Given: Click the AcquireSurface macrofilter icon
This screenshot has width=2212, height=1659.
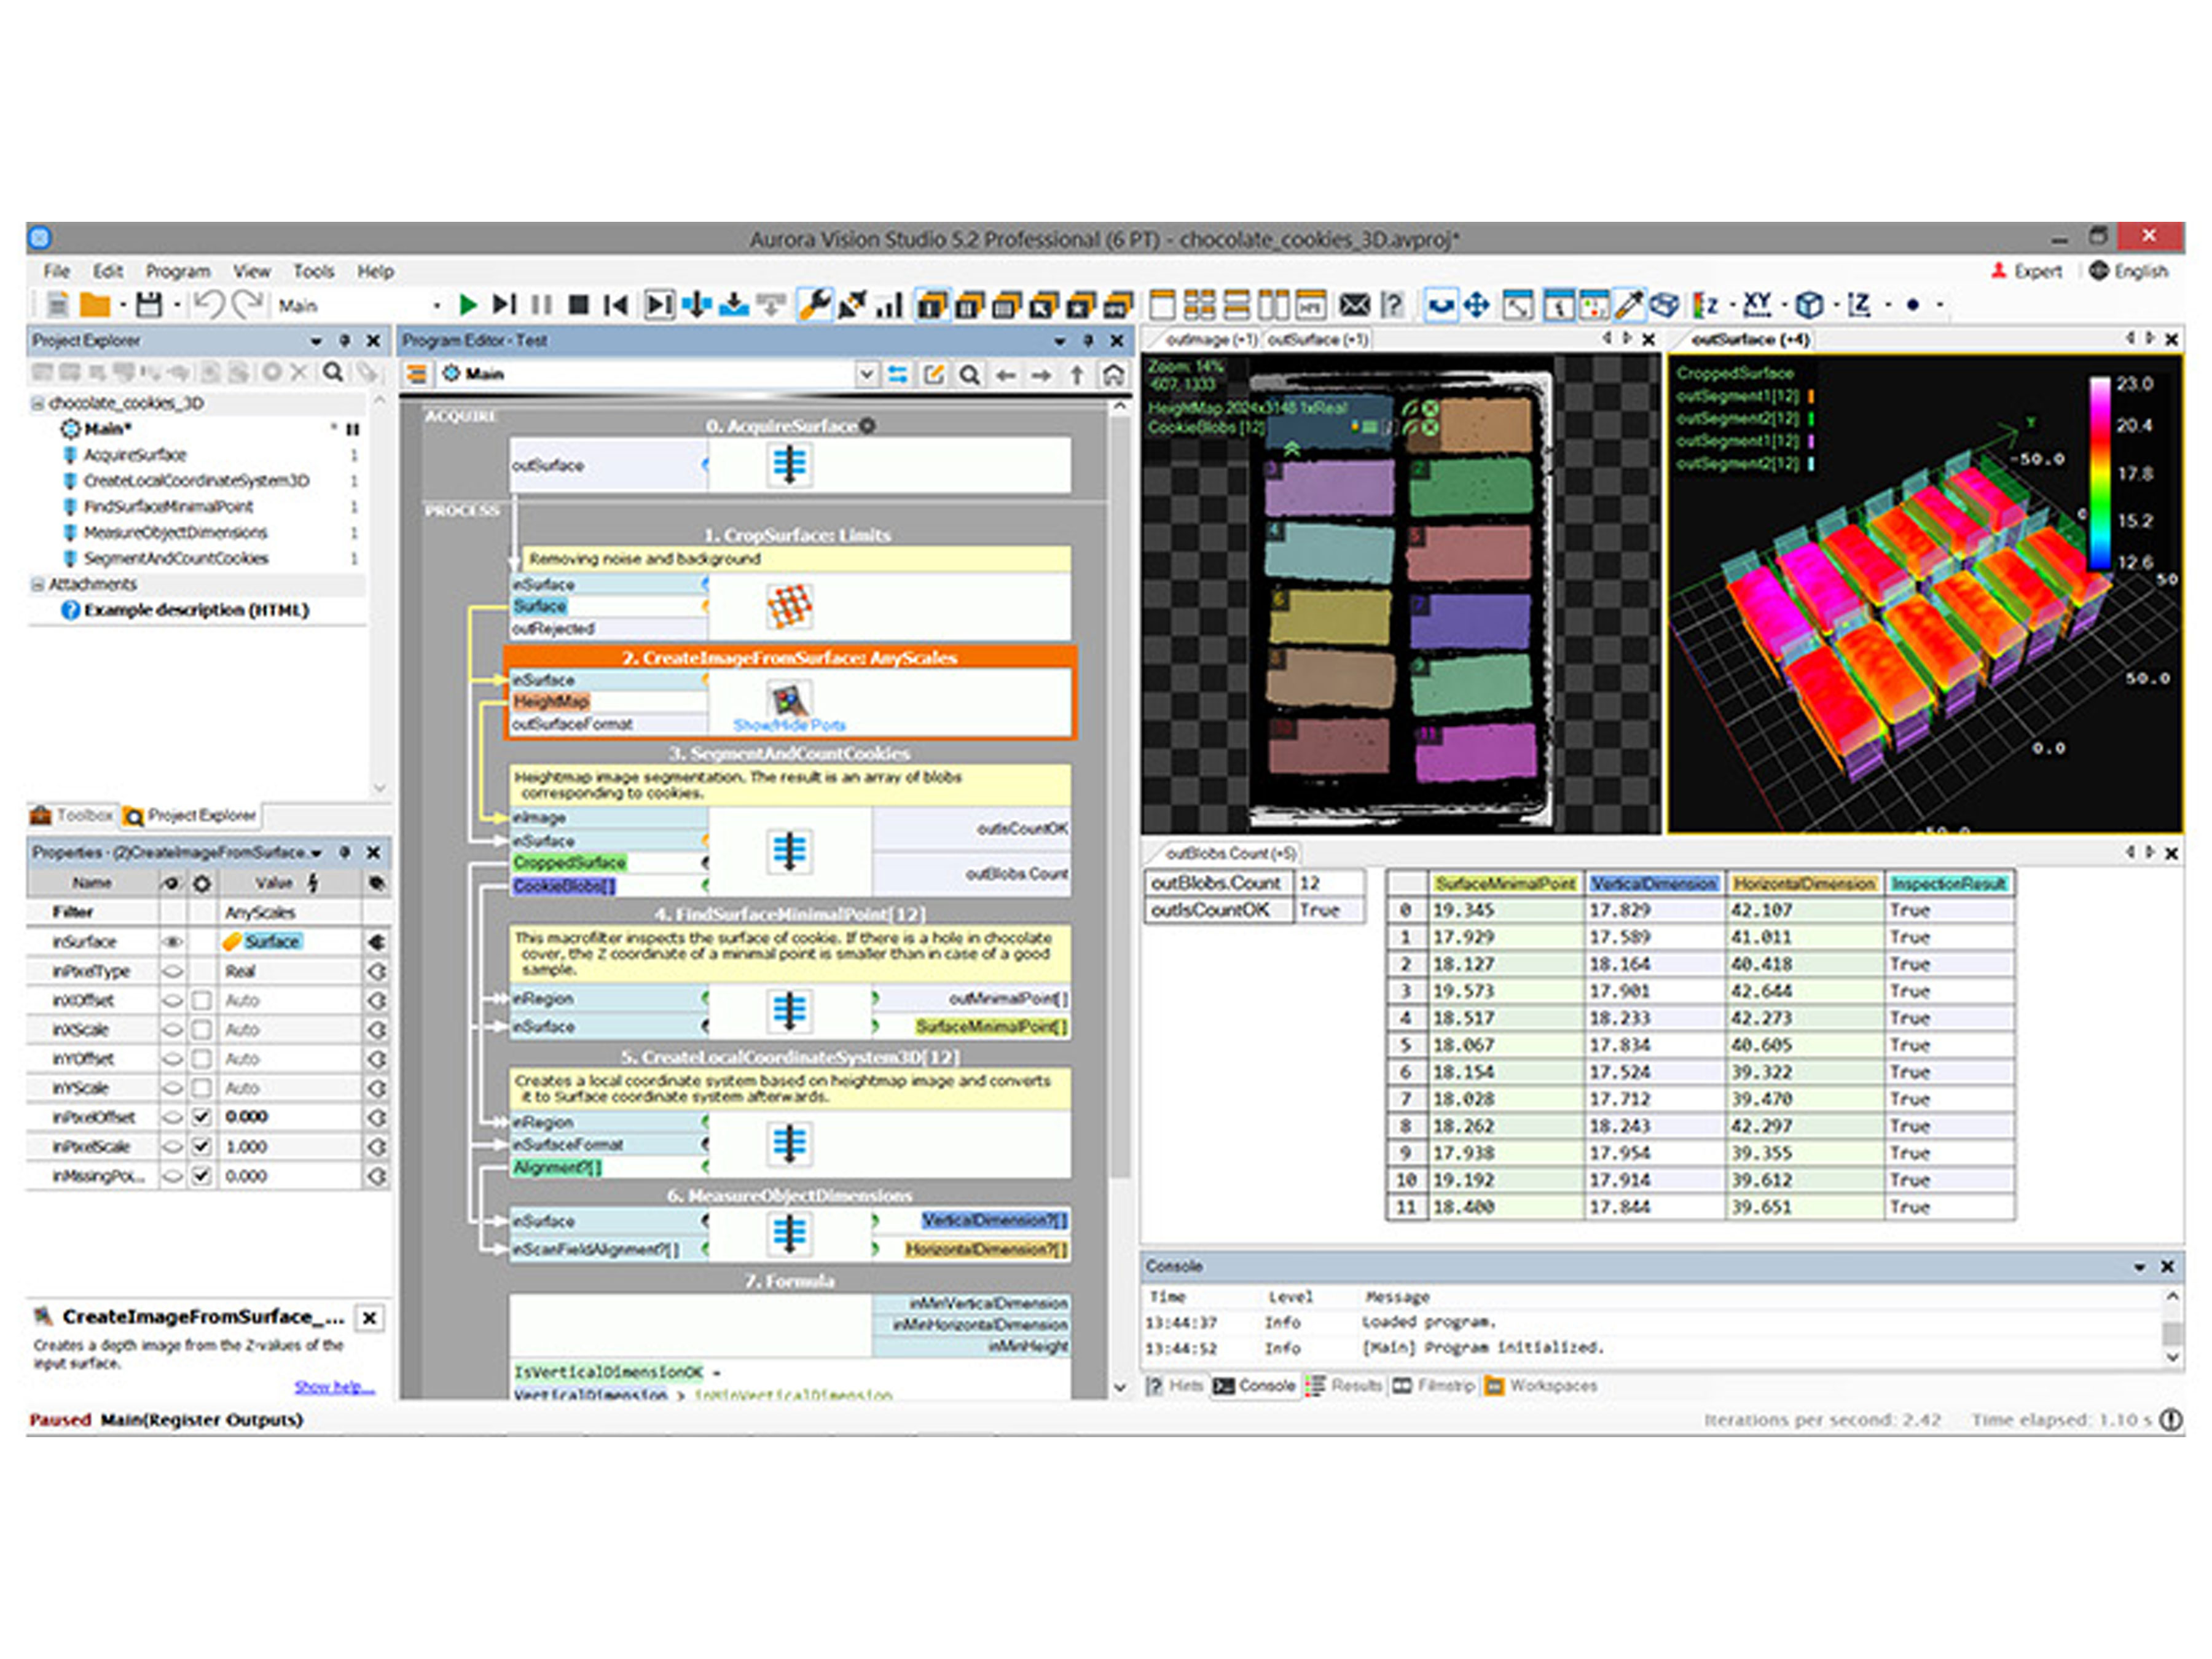Looking at the screenshot, I should tap(789, 465).
